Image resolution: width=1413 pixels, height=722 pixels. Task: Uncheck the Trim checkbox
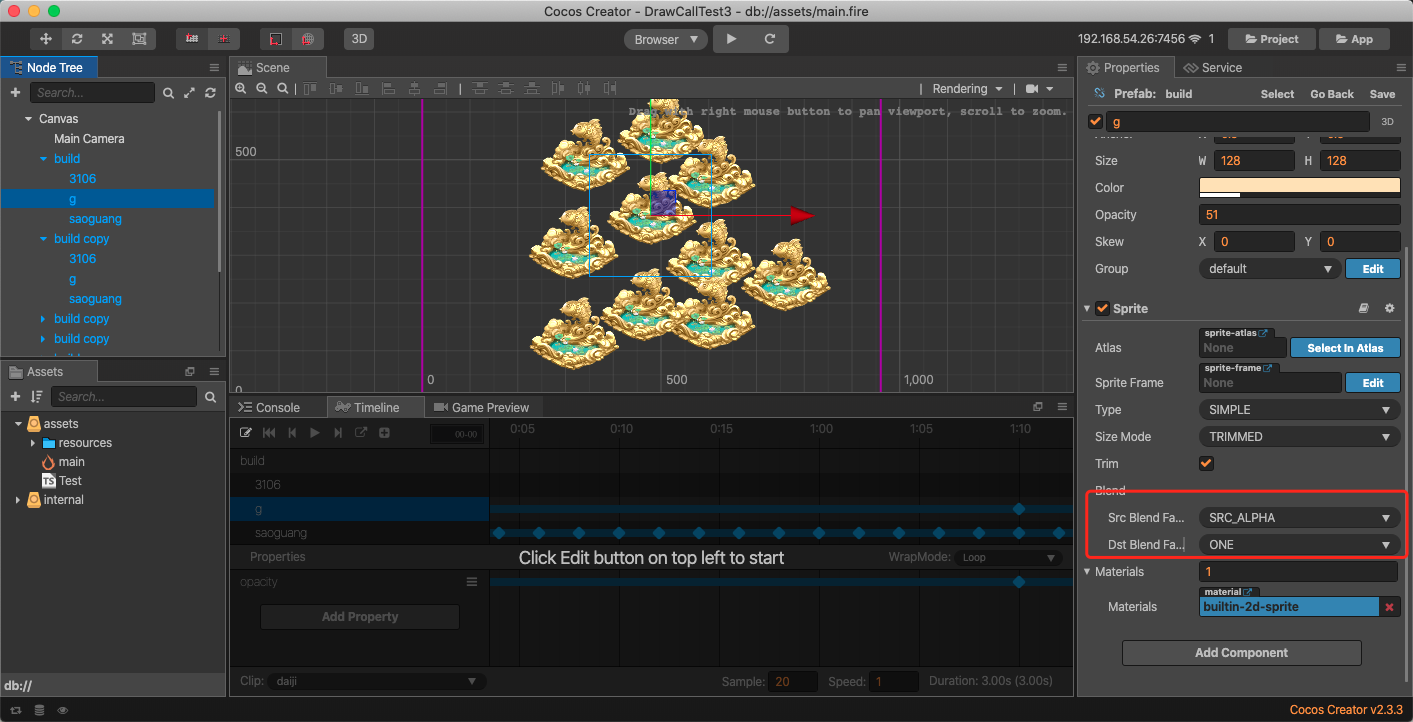[x=1206, y=464]
